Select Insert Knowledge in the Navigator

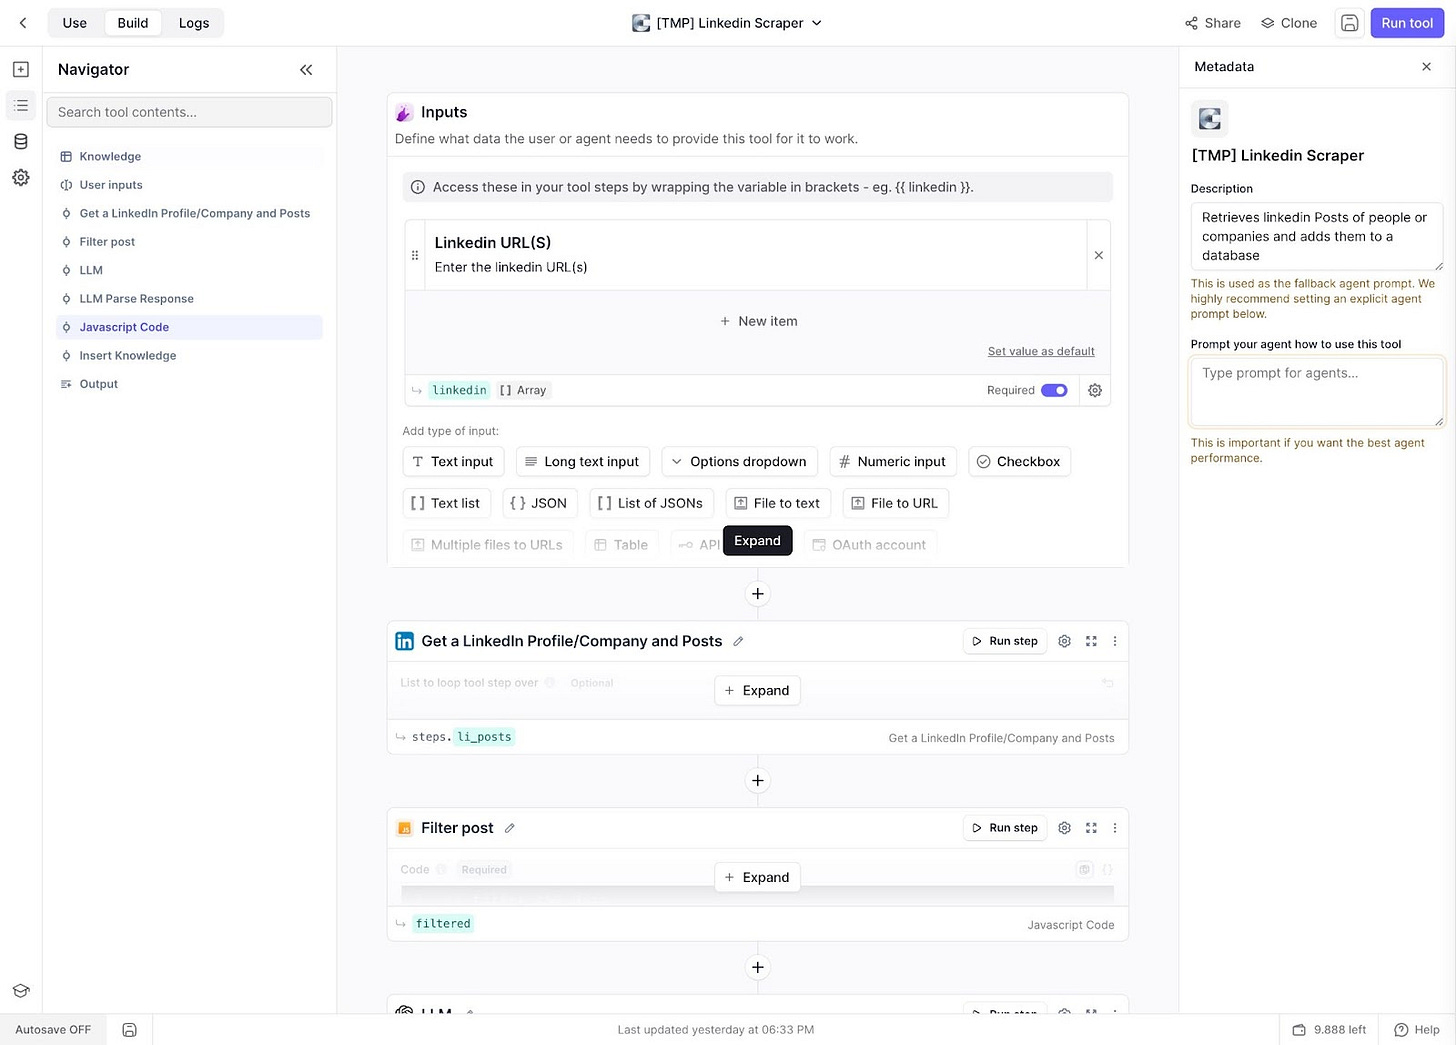(x=190, y=356)
